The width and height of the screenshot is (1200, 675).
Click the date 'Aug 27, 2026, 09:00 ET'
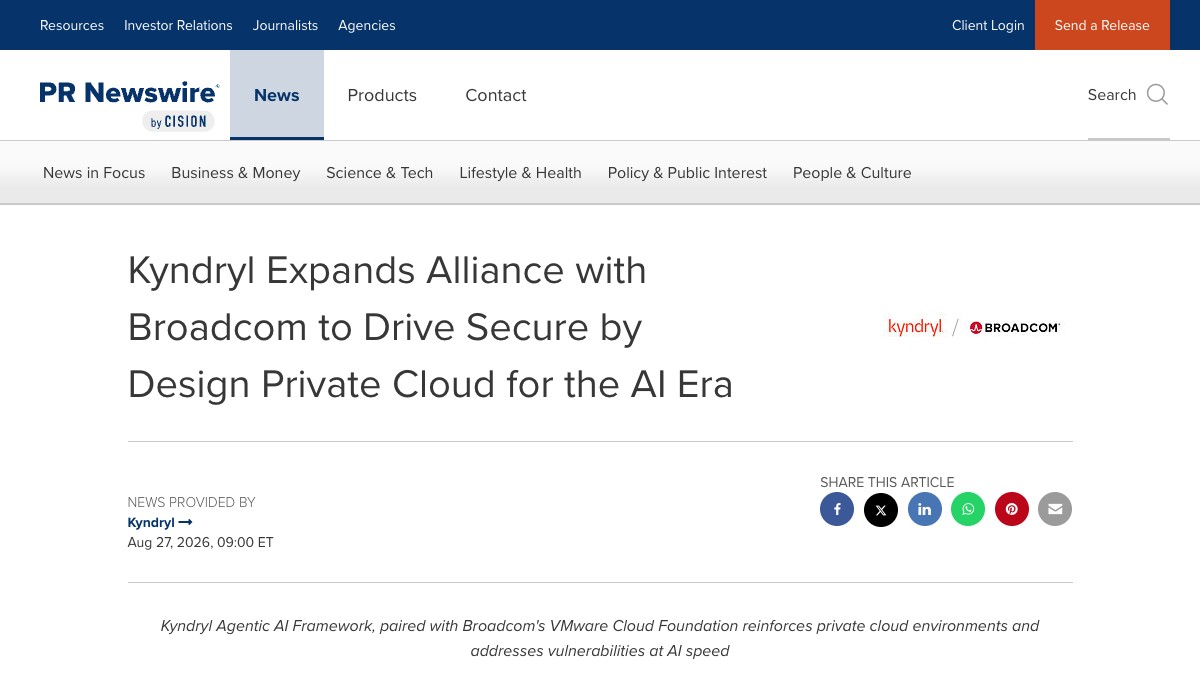click(x=200, y=542)
